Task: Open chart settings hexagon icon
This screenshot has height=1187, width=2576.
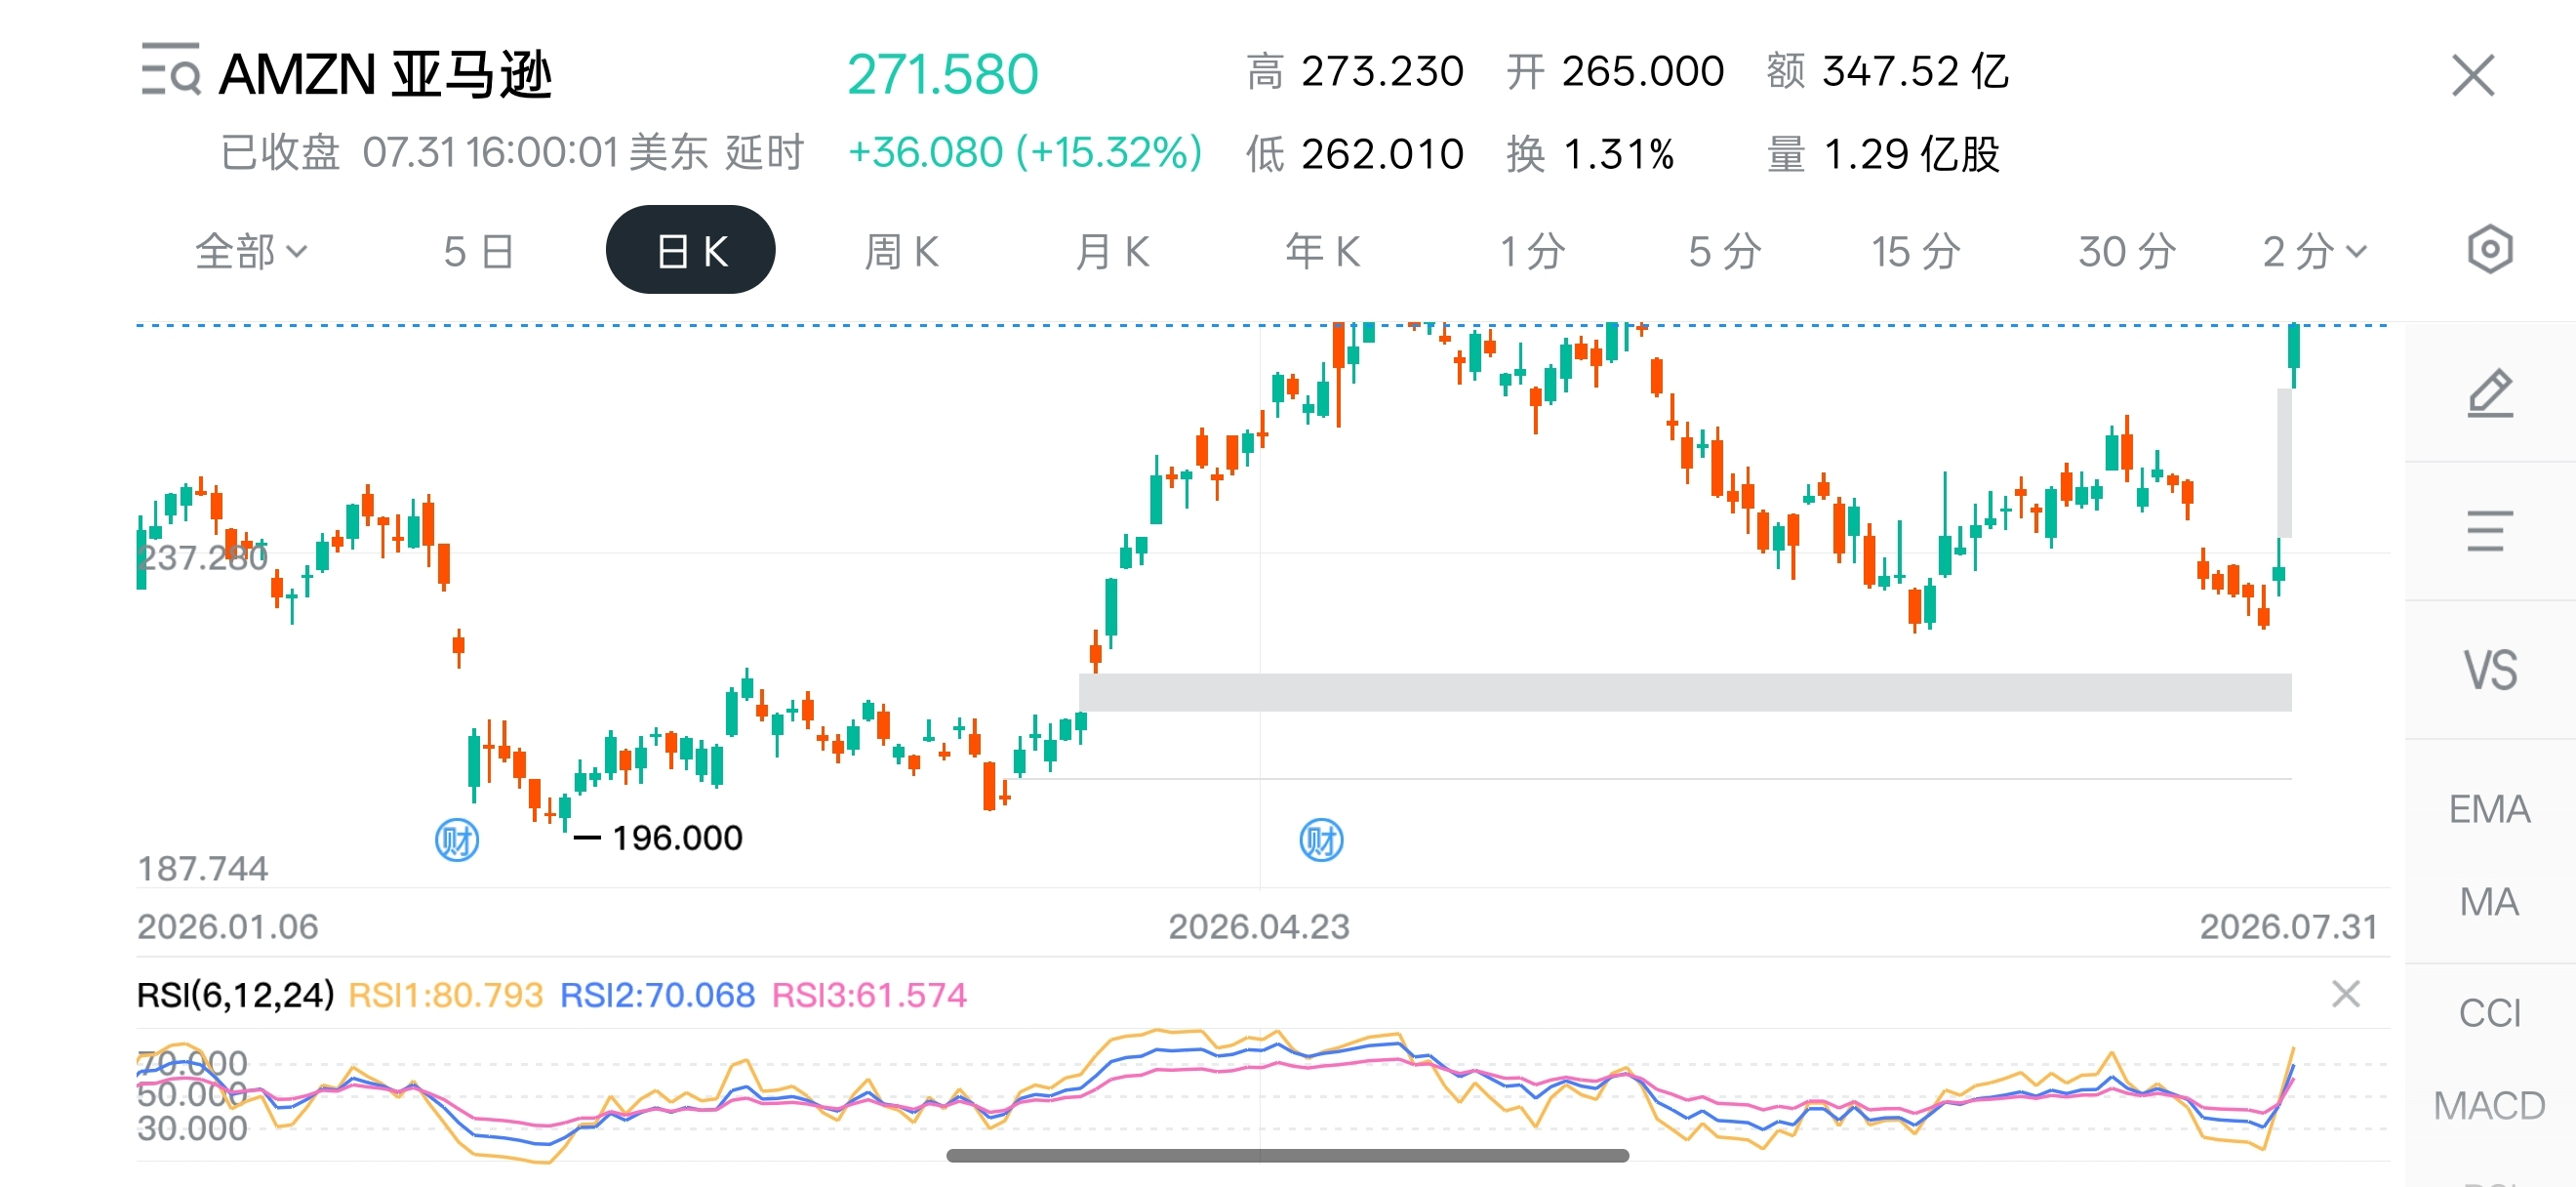Action: pyautogui.click(x=2489, y=250)
